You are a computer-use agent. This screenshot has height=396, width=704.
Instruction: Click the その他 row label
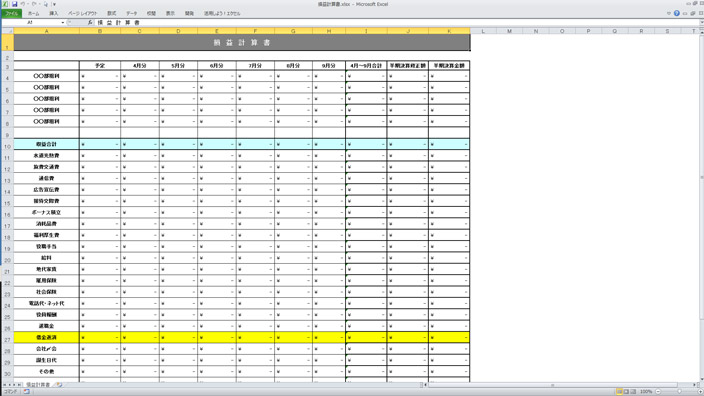pyautogui.click(x=46, y=372)
